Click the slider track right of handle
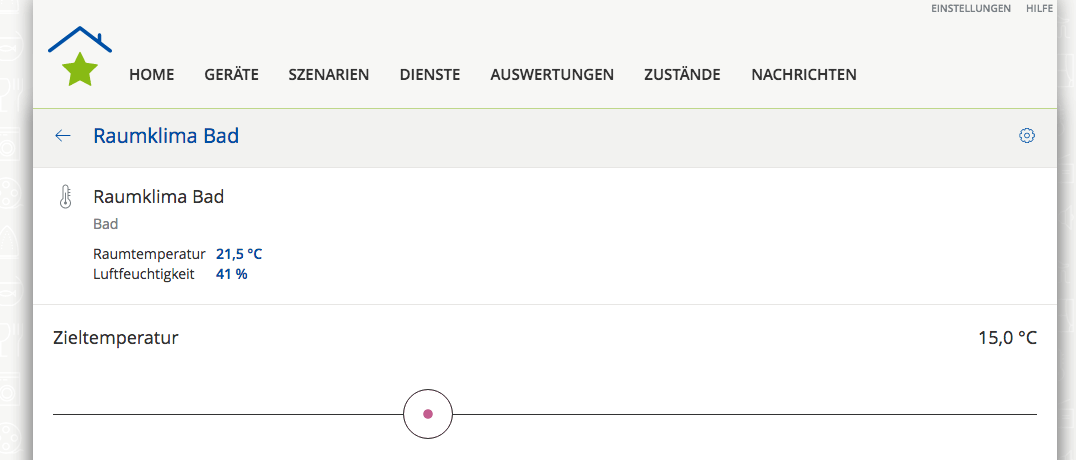This screenshot has width=1076, height=460. 745,415
